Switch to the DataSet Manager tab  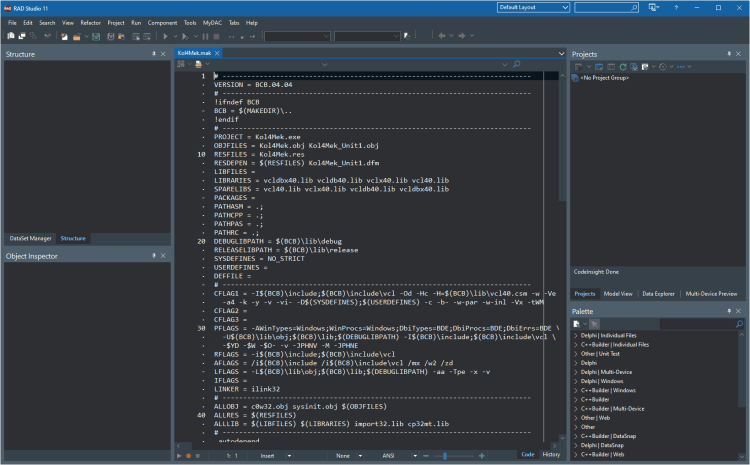coord(31,238)
